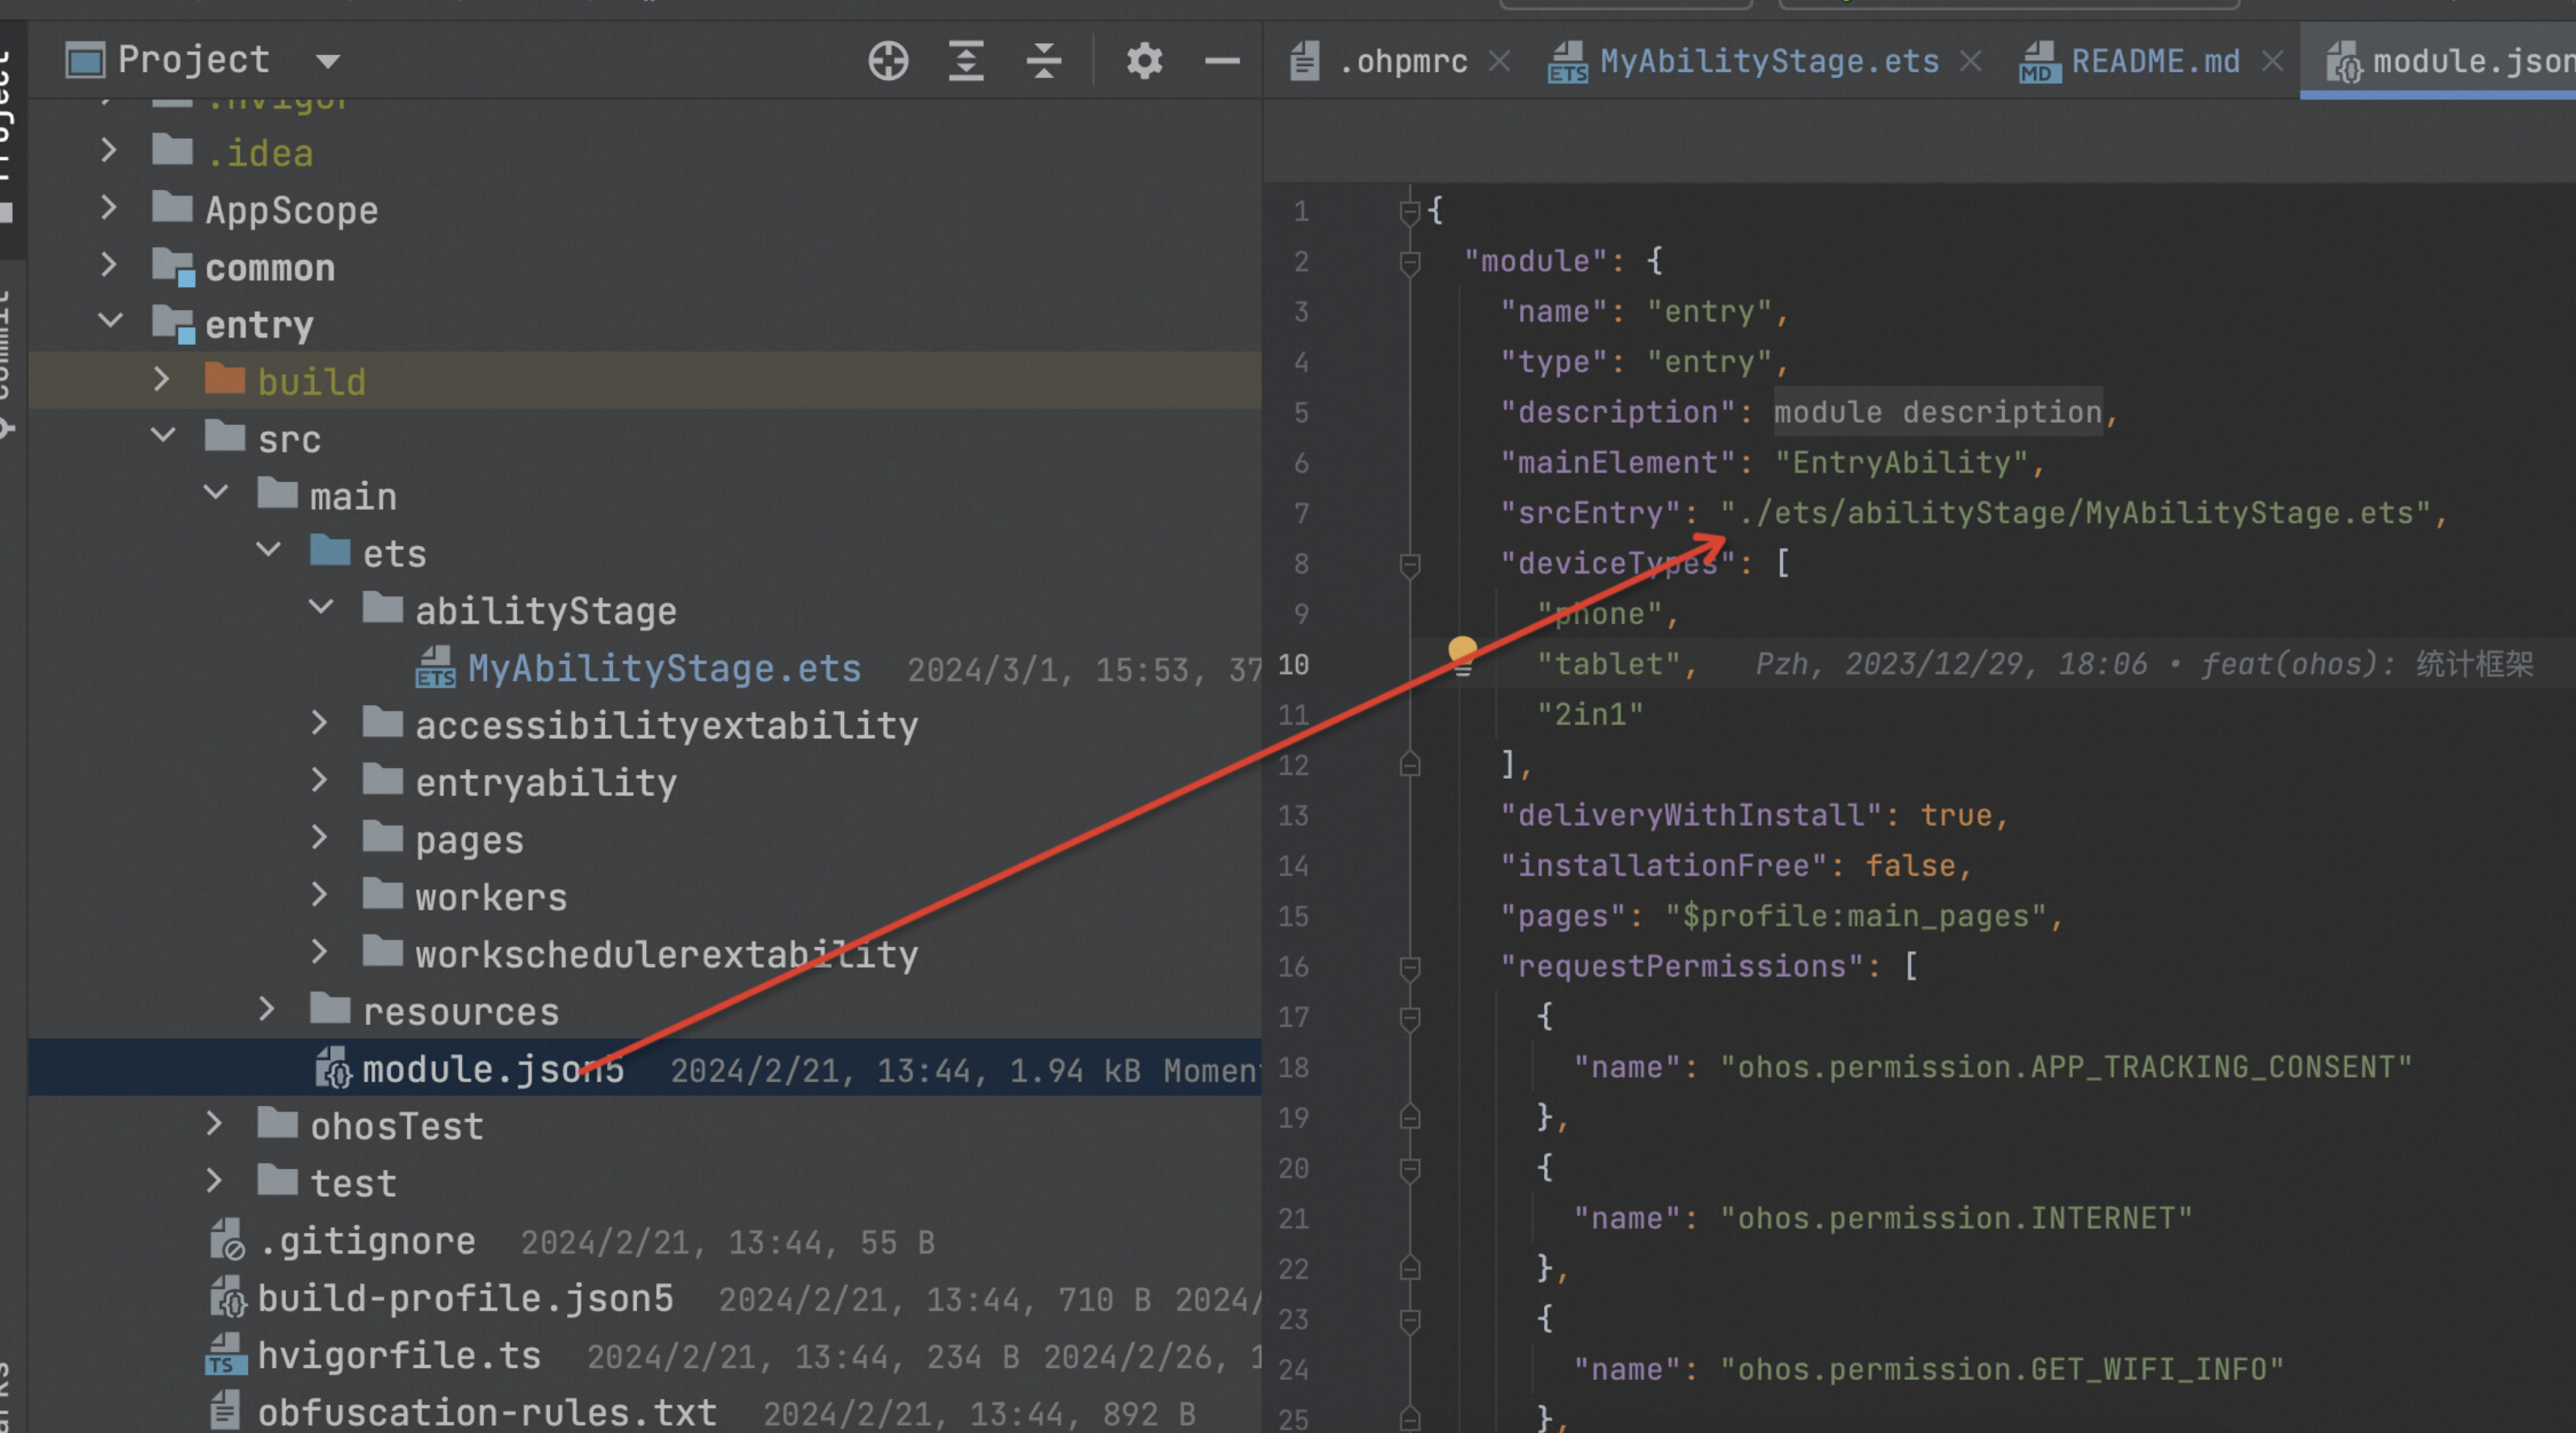The width and height of the screenshot is (2576, 1433).
Task: Expand the workers folder
Action: coord(319,894)
